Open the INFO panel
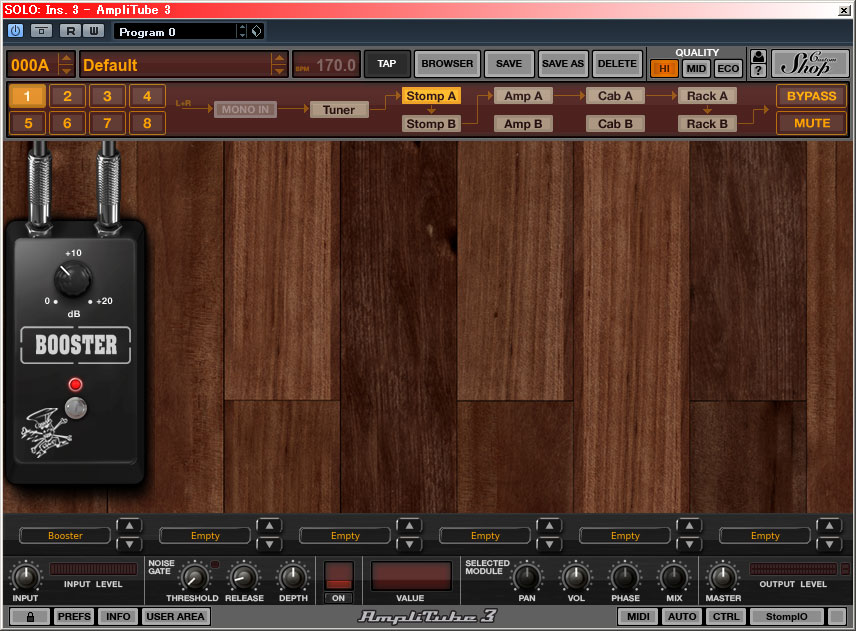This screenshot has height=631, width=856. tap(118, 617)
